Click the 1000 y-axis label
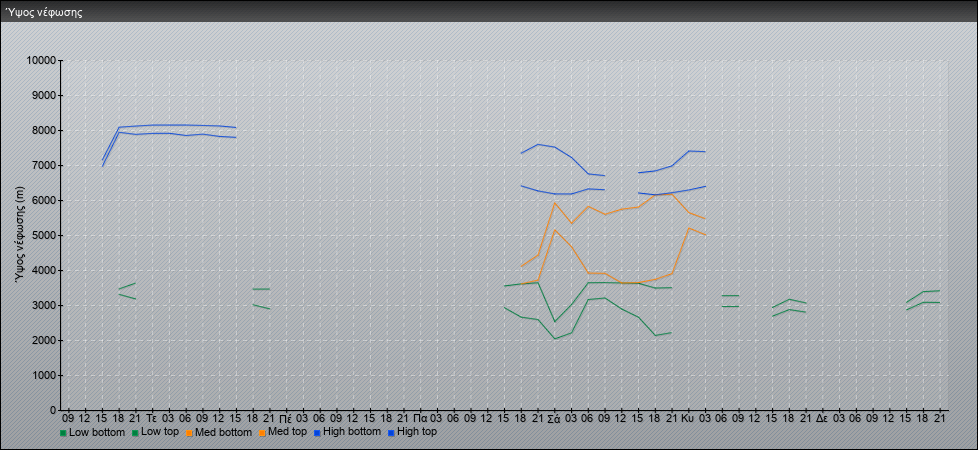Image resolution: width=978 pixels, height=450 pixels. tap(44, 376)
